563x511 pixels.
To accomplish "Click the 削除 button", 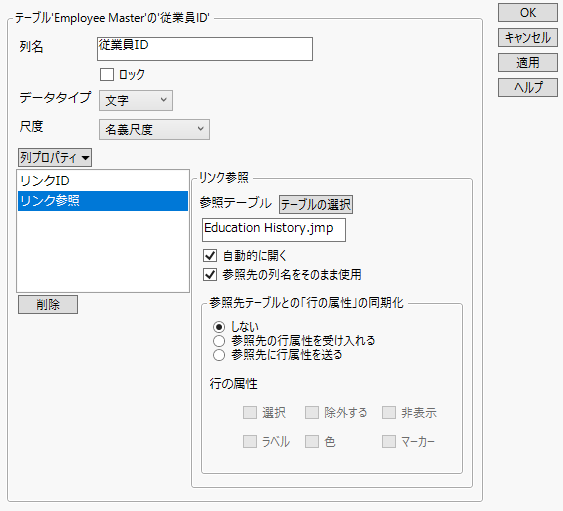I will [48, 305].
